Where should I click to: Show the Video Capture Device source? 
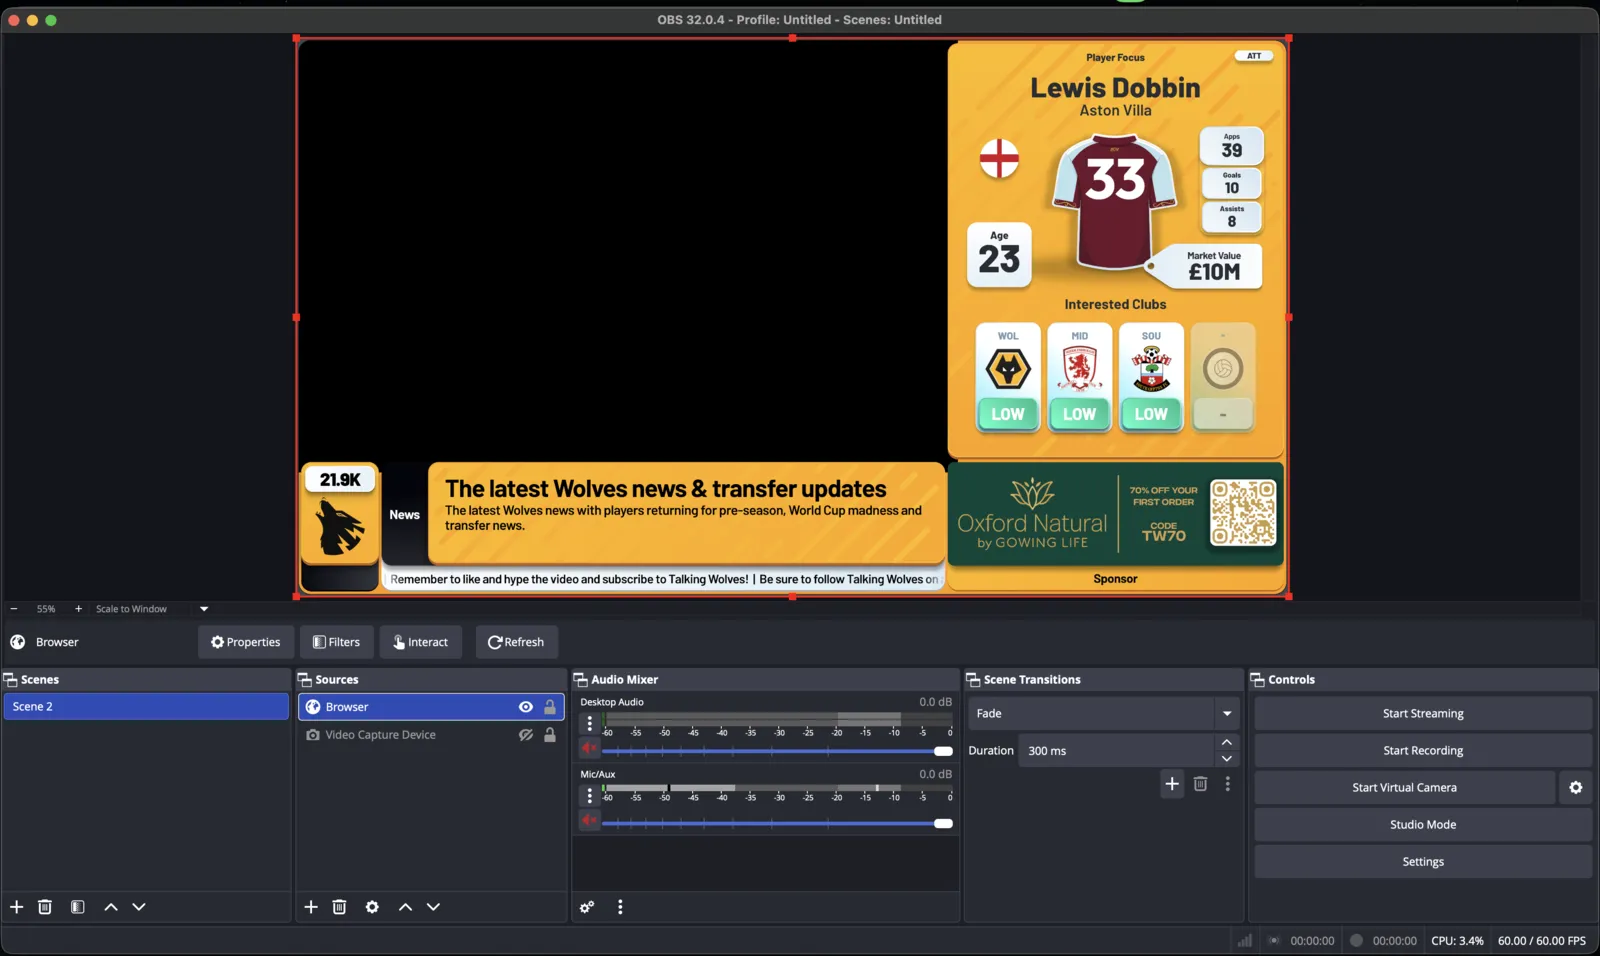526,735
